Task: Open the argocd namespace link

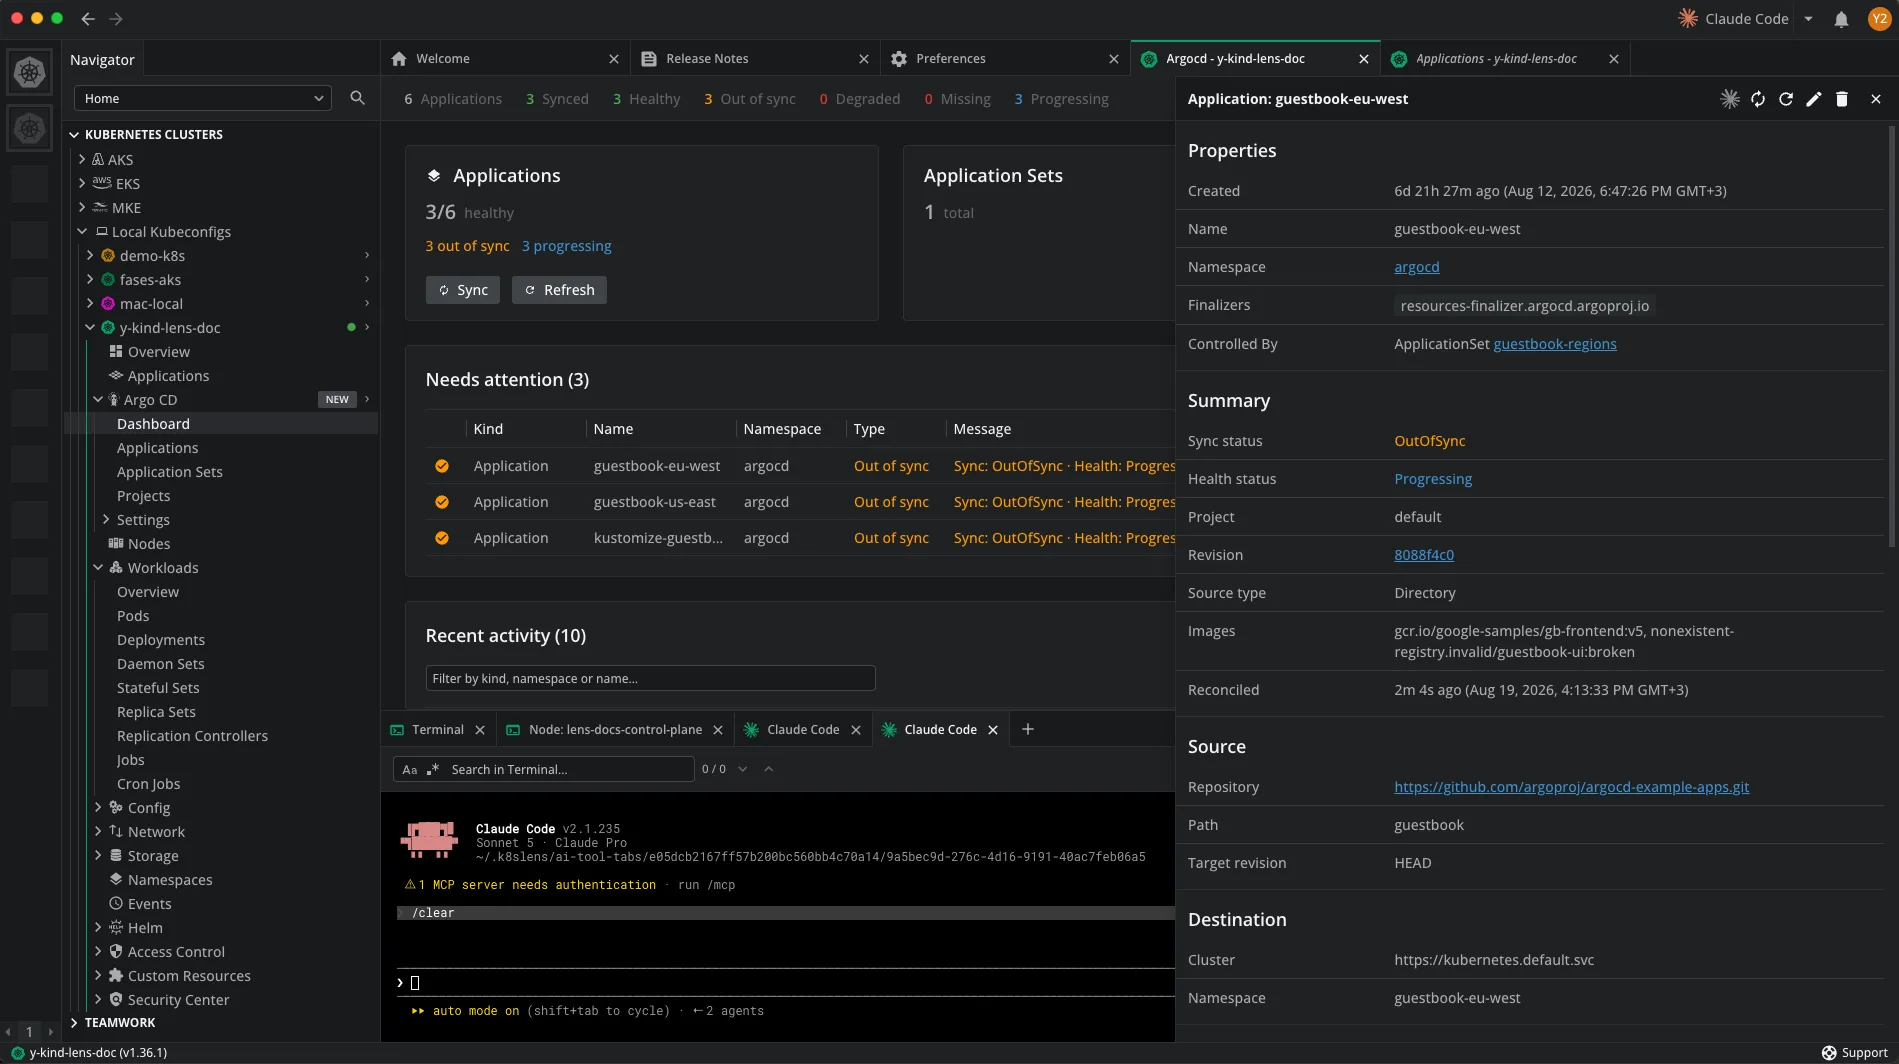Action: pyautogui.click(x=1416, y=267)
